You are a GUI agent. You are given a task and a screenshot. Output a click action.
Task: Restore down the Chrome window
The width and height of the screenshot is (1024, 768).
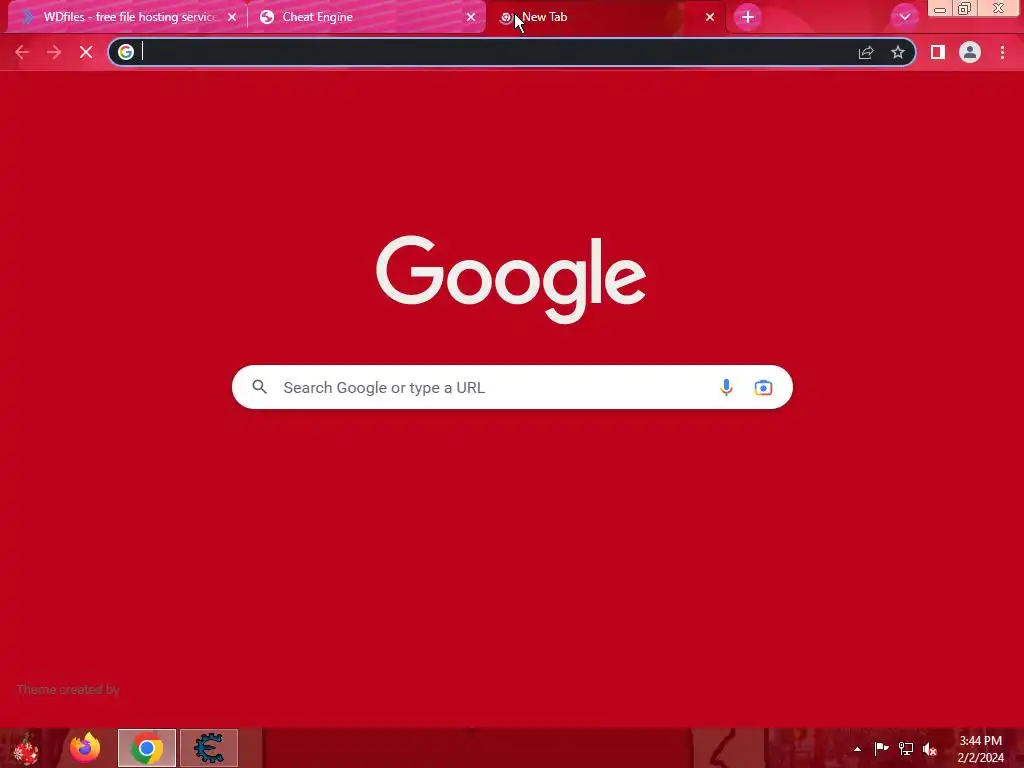(965, 8)
